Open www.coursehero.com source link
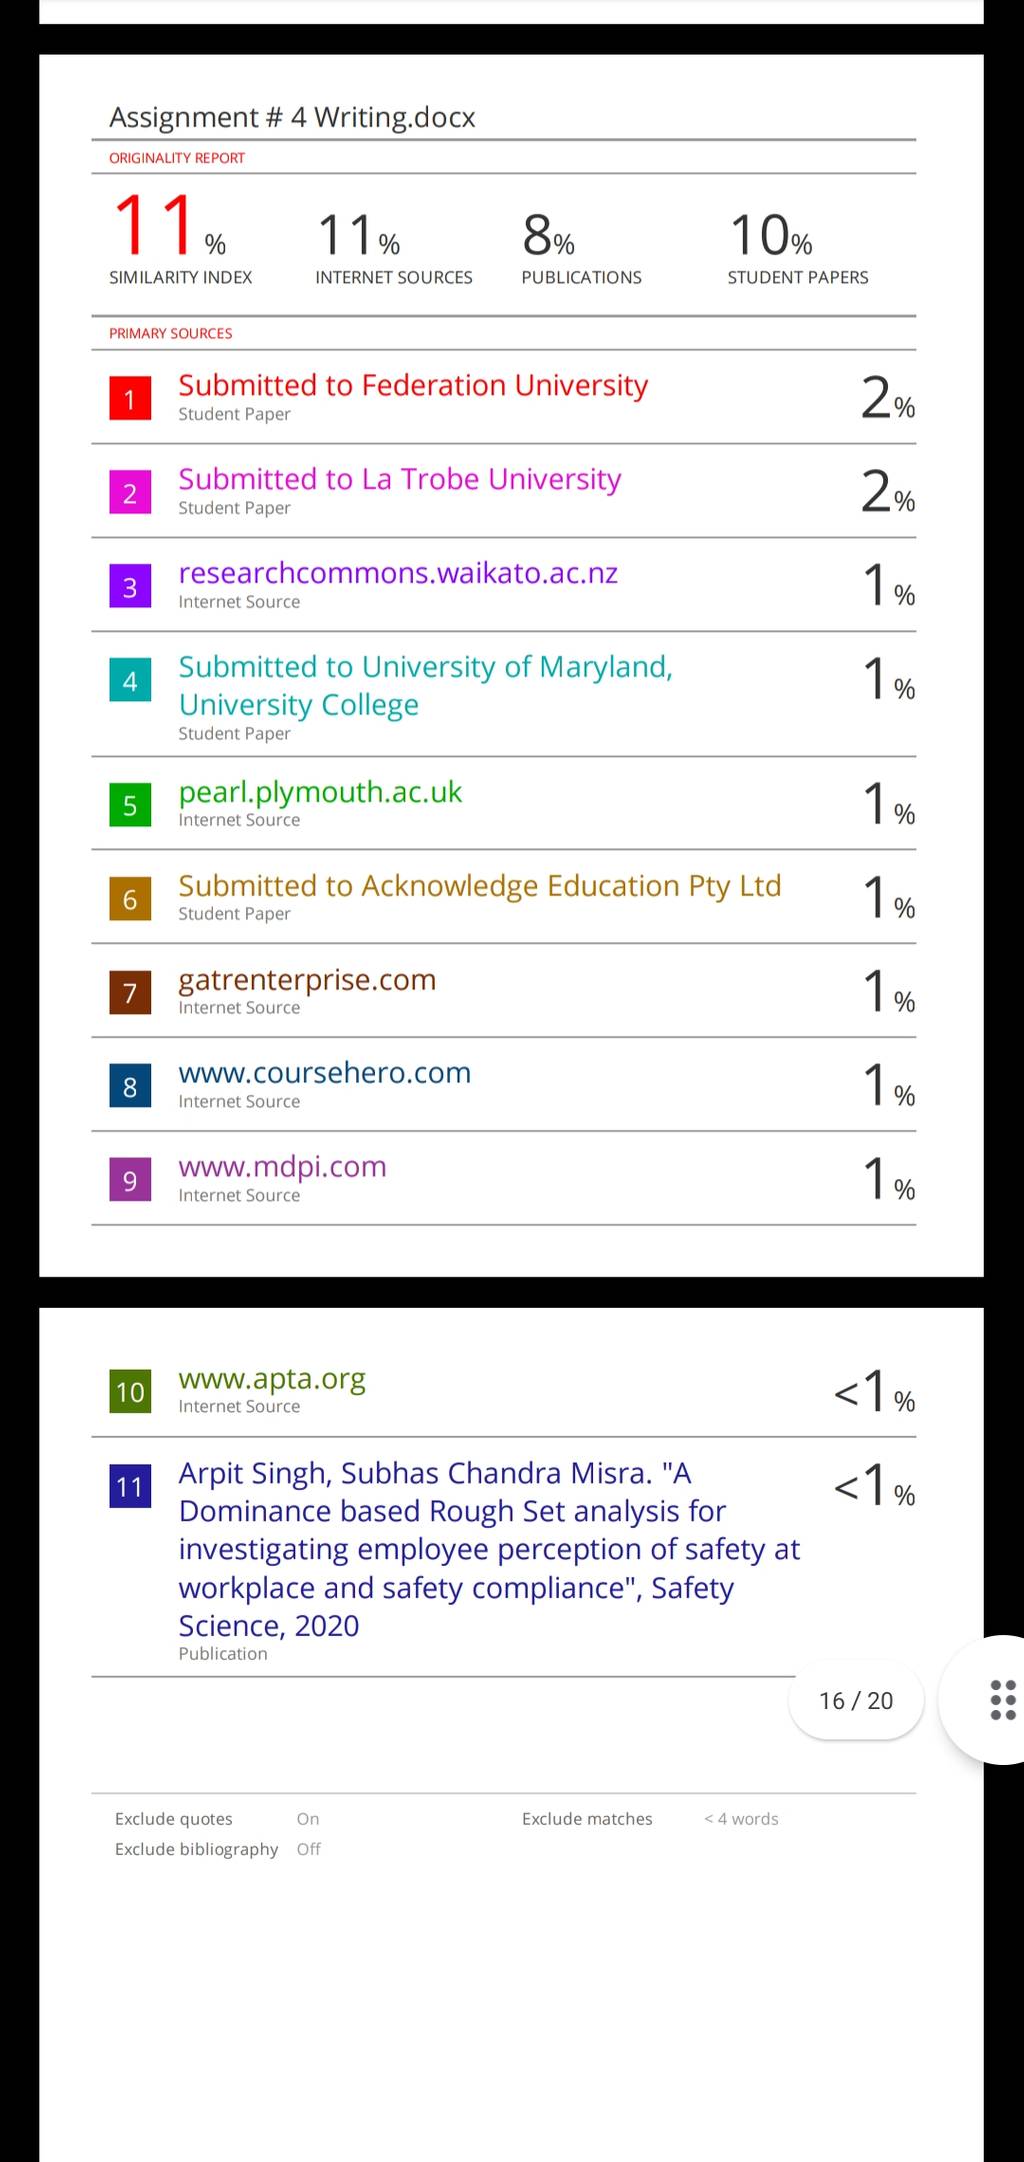Image resolution: width=1024 pixels, height=2162 pixels. click(324, 1073)
